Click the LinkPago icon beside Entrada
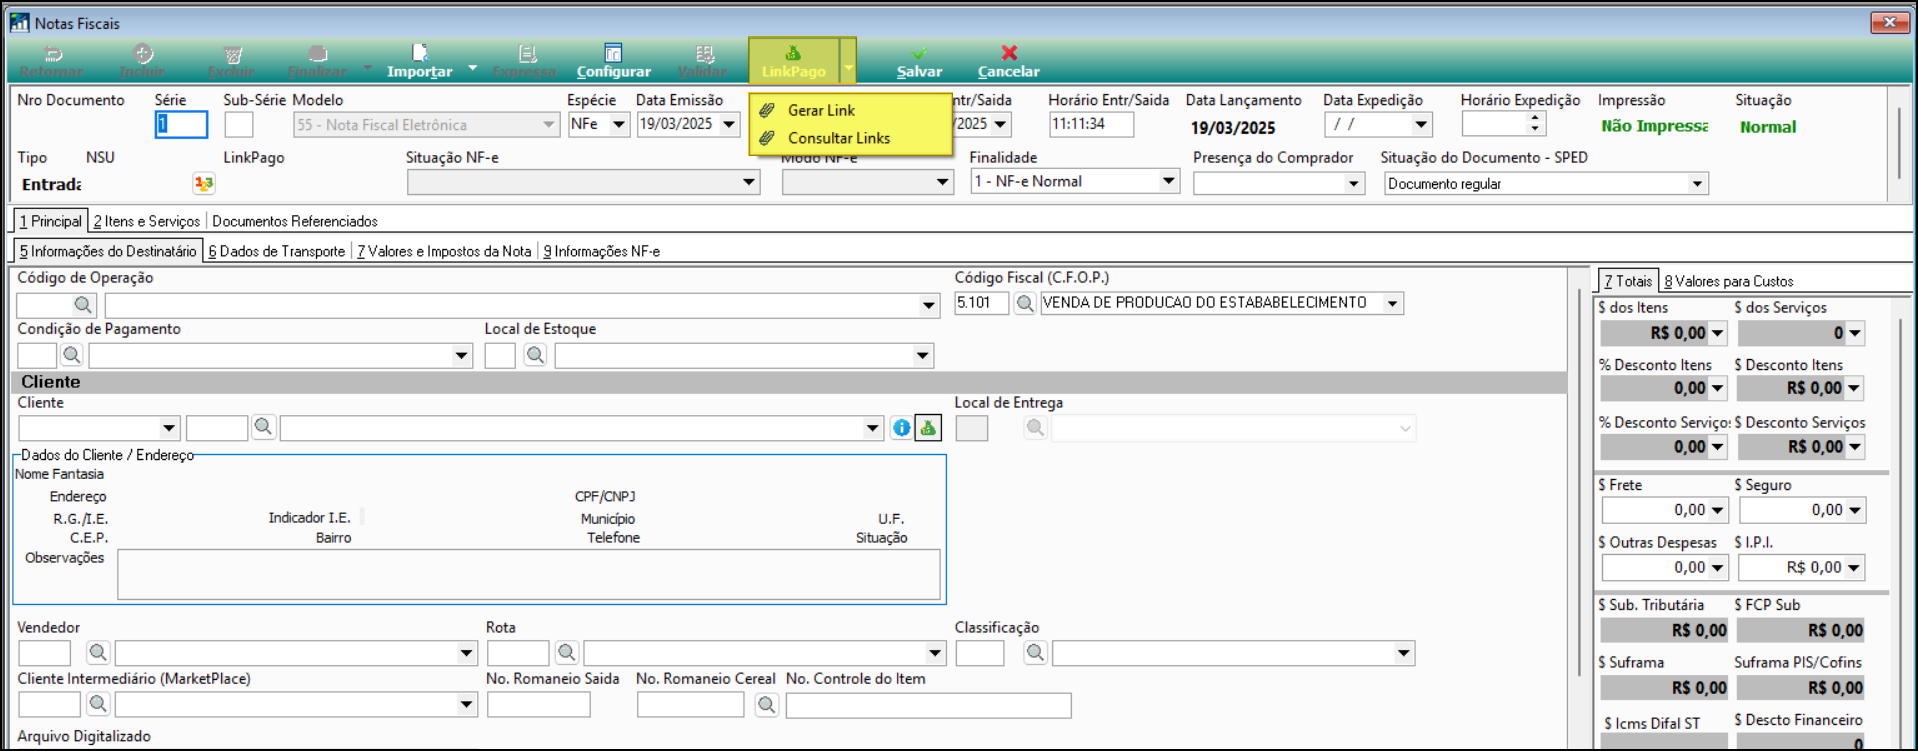This screenshot has height=751, width=1918. (x=204, y=183)
